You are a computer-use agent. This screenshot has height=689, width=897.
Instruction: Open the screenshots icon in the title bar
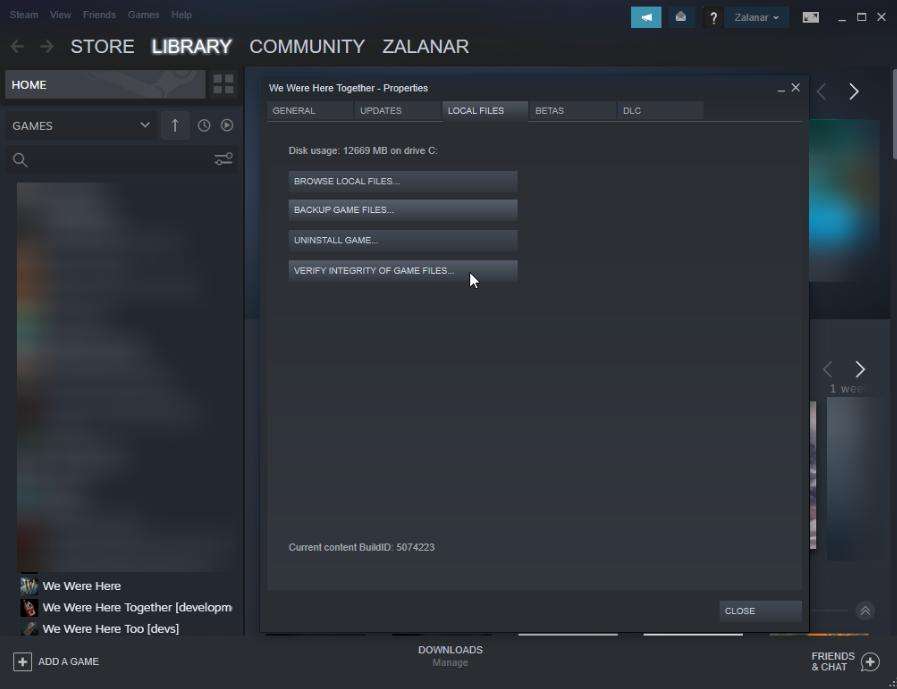pos(810,17)
